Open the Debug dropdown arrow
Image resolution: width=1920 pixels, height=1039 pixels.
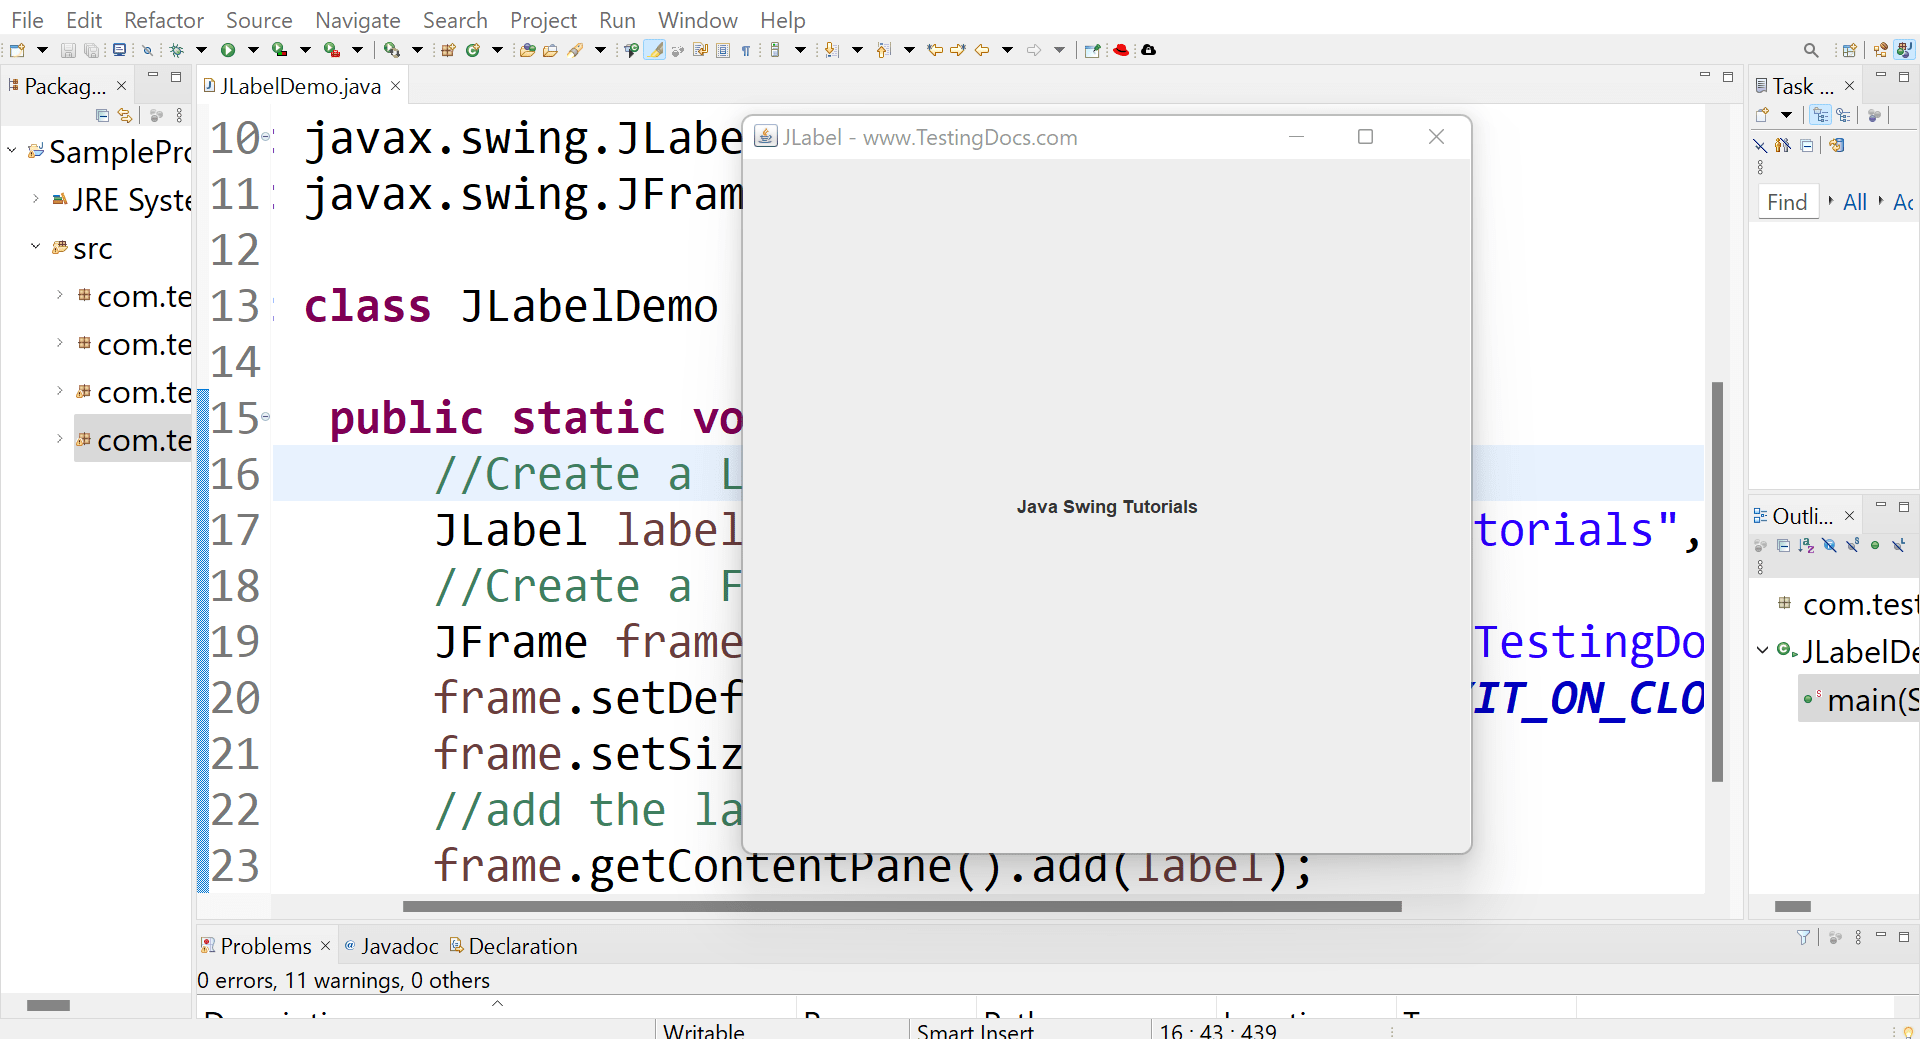201,50
